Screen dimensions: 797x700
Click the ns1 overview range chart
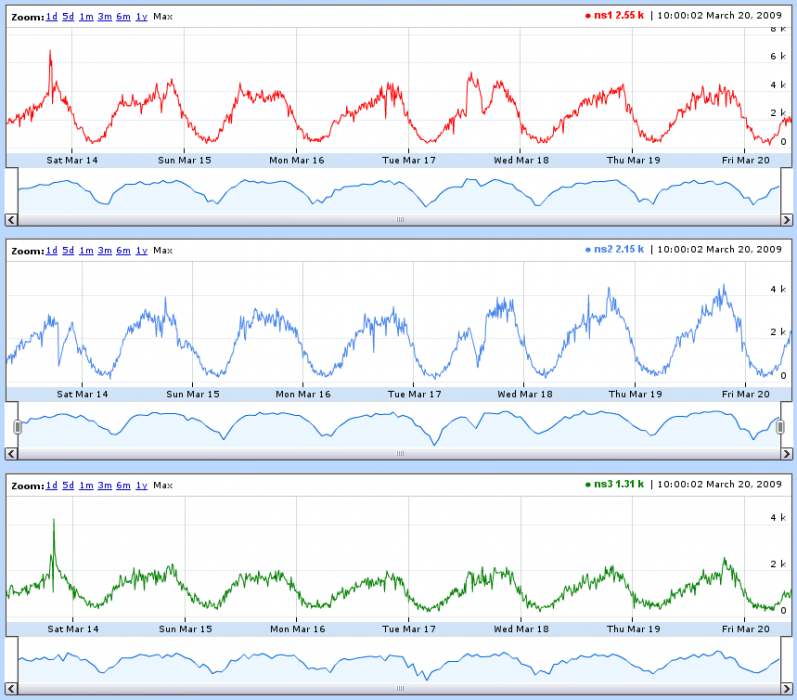[400, 192]
